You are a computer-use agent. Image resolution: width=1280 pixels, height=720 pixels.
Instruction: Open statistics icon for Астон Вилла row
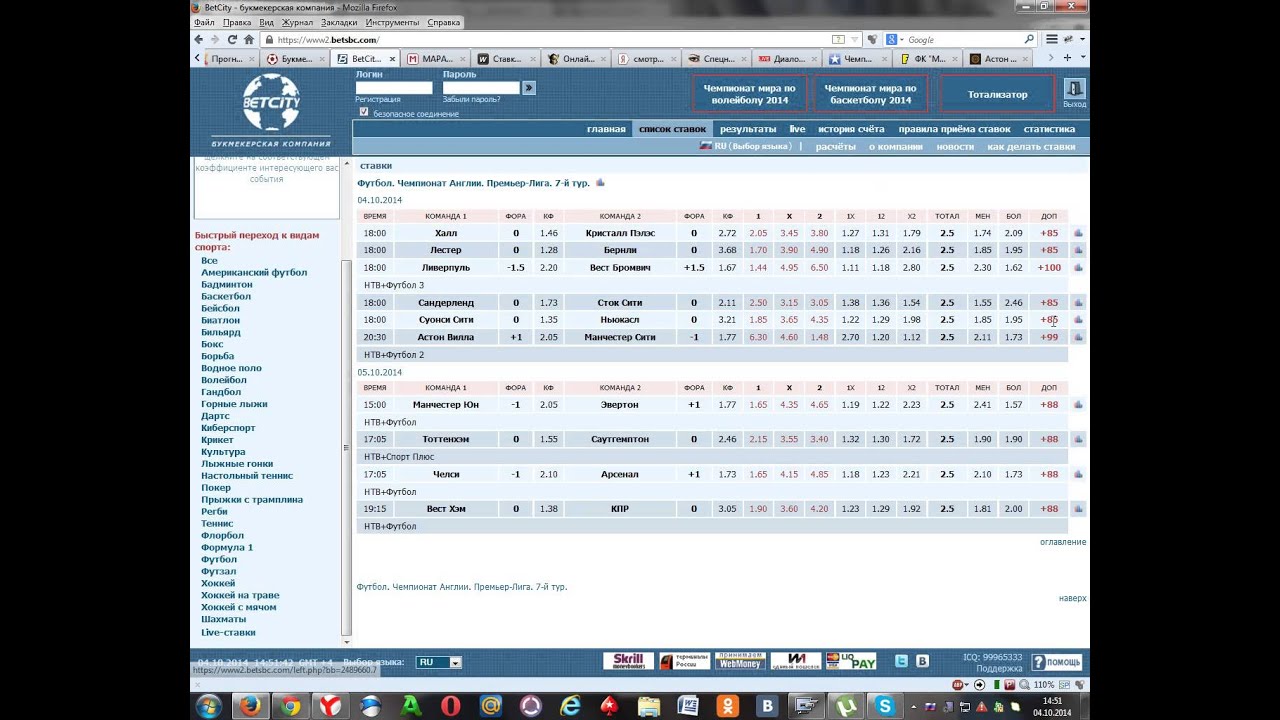tap(1078, 337)
